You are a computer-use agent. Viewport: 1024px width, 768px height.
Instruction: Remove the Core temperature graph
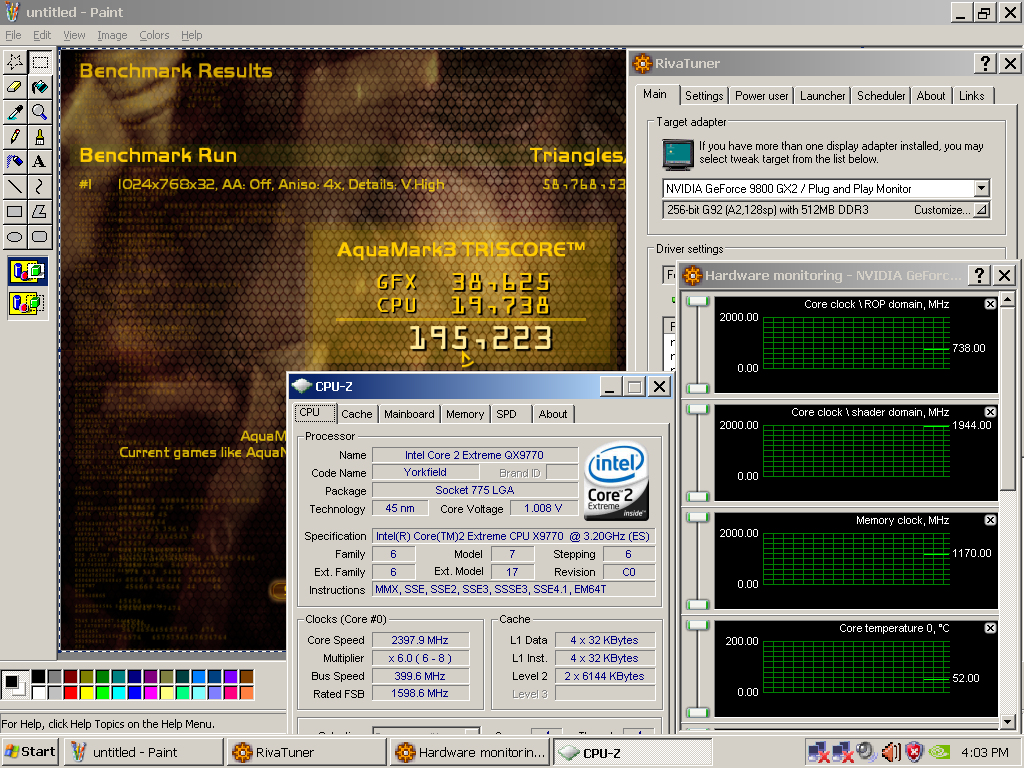point(990,628)
